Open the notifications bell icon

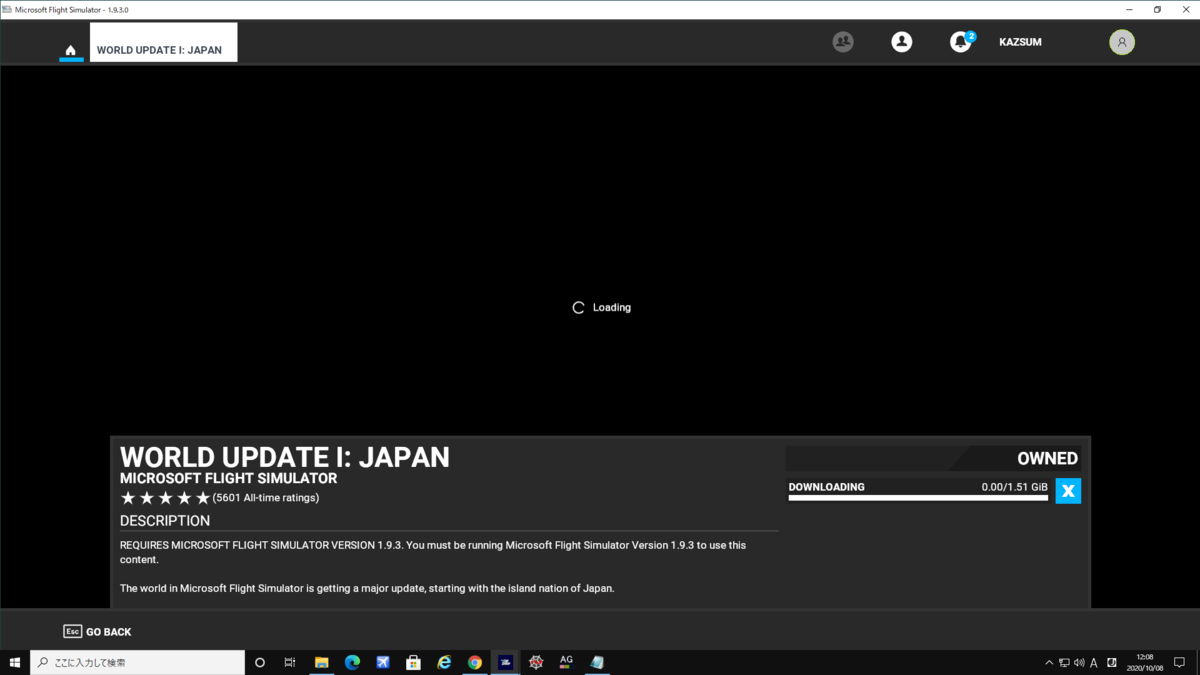961,42
